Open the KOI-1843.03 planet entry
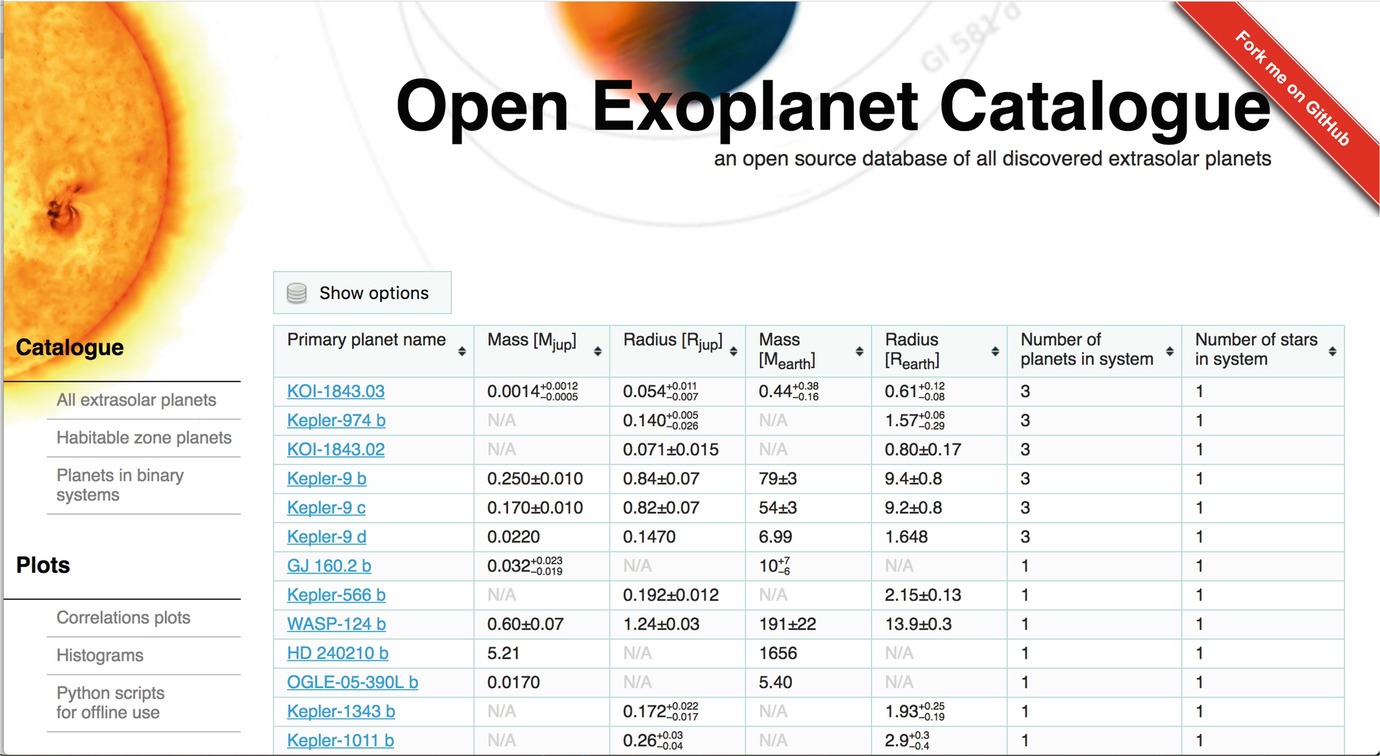Viewport: 1380px width, 756px height. (x=335, y=391)
